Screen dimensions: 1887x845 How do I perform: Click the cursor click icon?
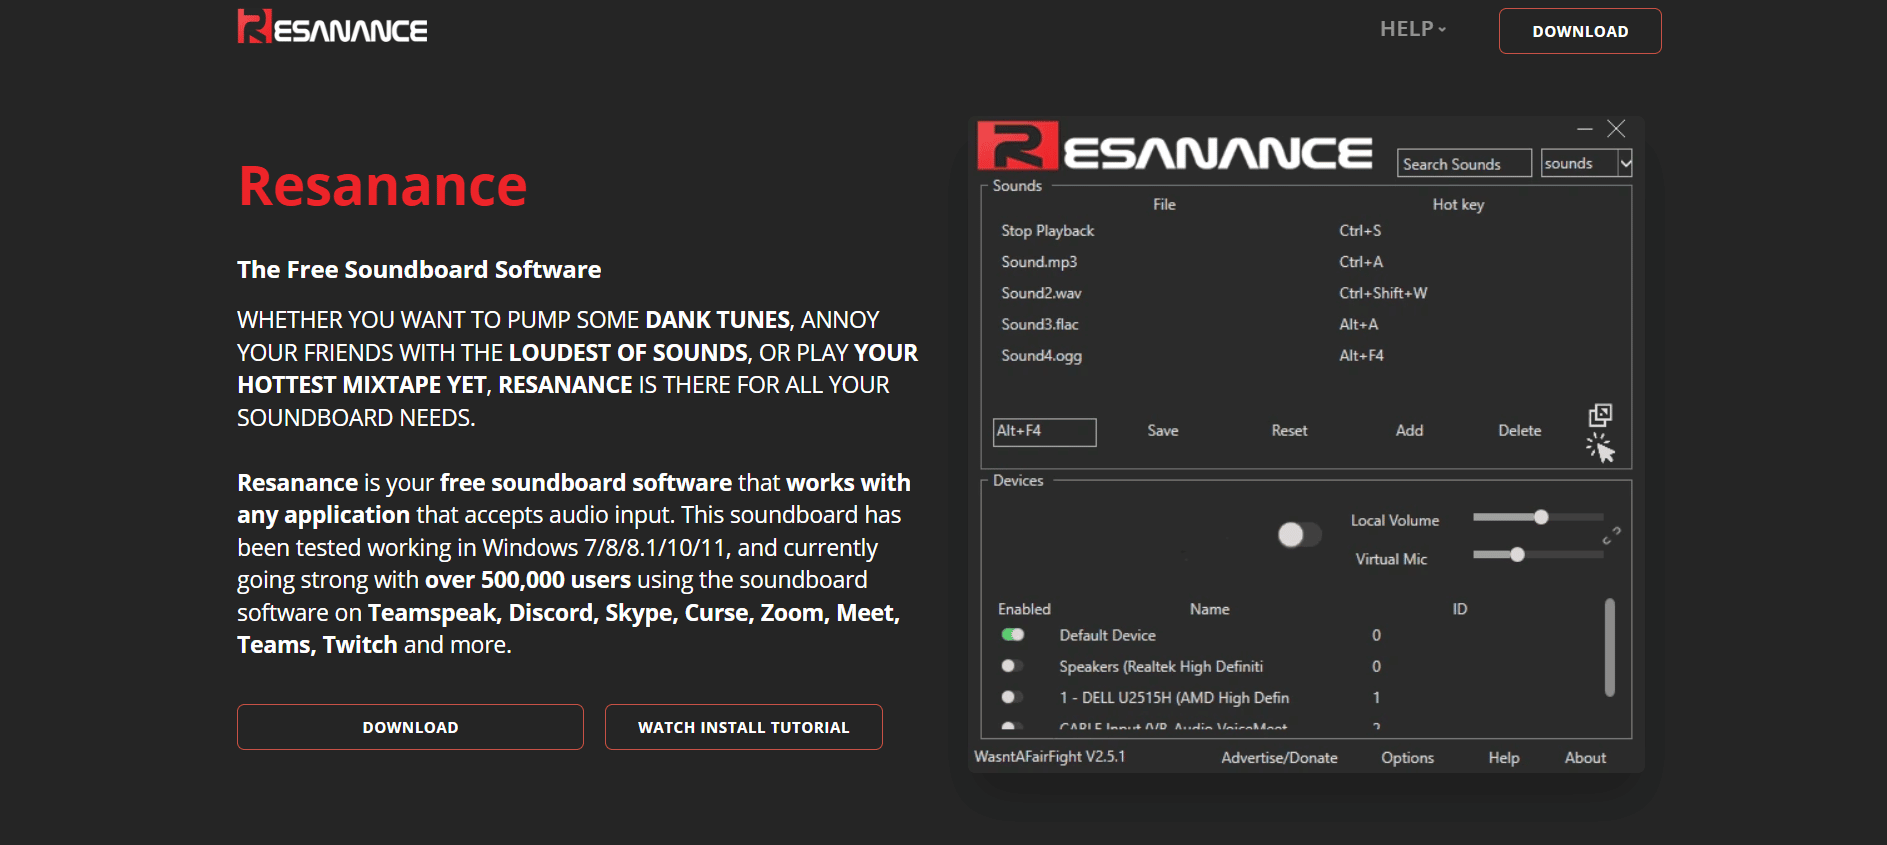[x=1600, y=448]
